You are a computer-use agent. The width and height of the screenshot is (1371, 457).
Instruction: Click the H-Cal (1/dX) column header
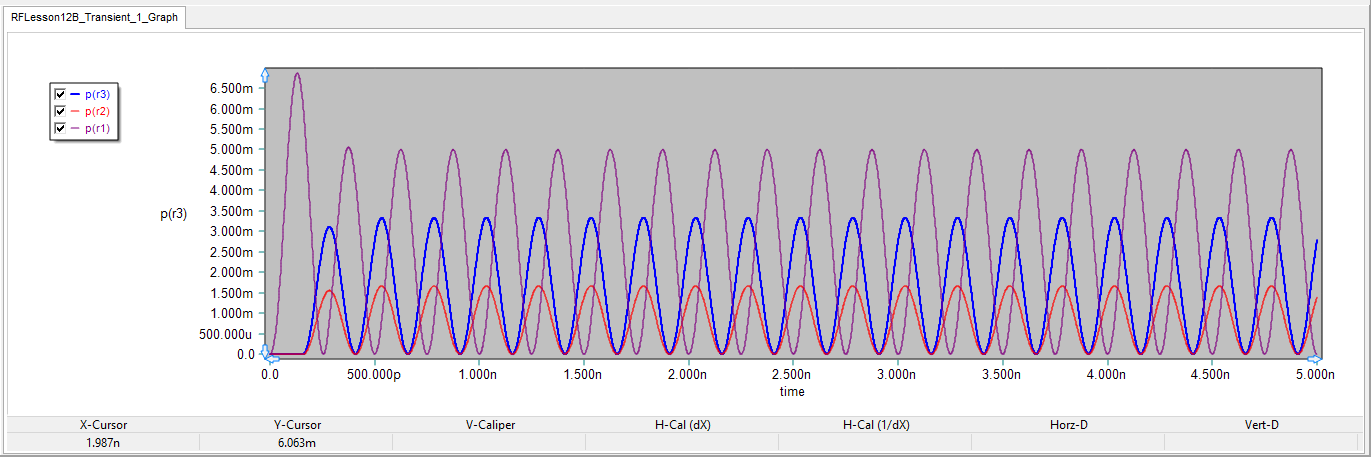pos(875,425)
